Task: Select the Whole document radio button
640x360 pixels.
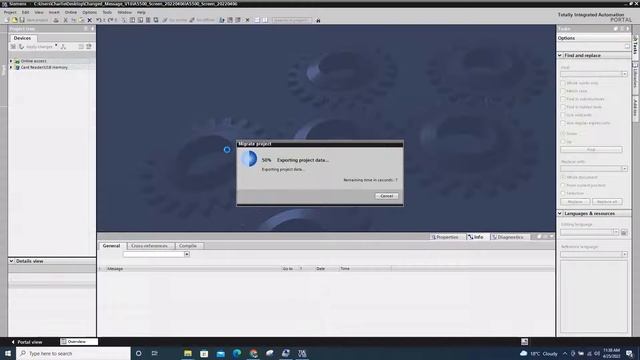Action: [563, 177]
